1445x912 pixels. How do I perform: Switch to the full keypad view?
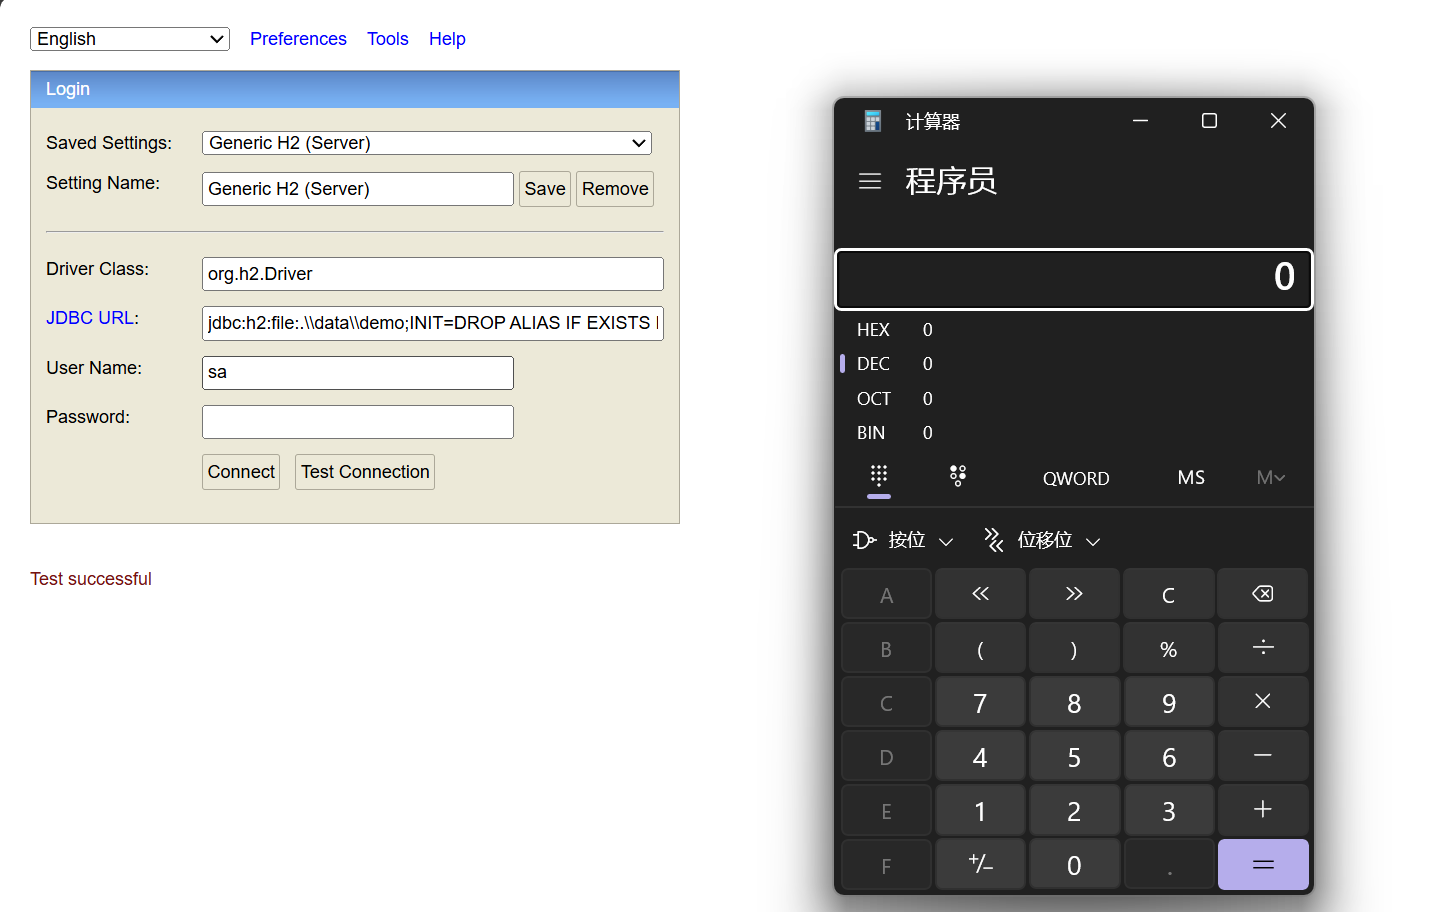coord(878,476)
